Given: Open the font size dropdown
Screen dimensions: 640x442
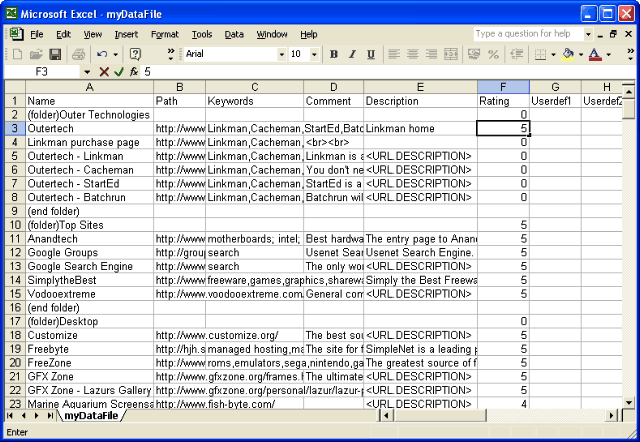Looking at the screenshot, I should pos(314,54).
